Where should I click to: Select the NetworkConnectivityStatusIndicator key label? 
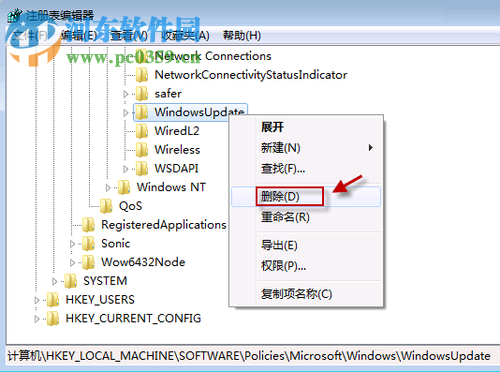click(251, 75)
